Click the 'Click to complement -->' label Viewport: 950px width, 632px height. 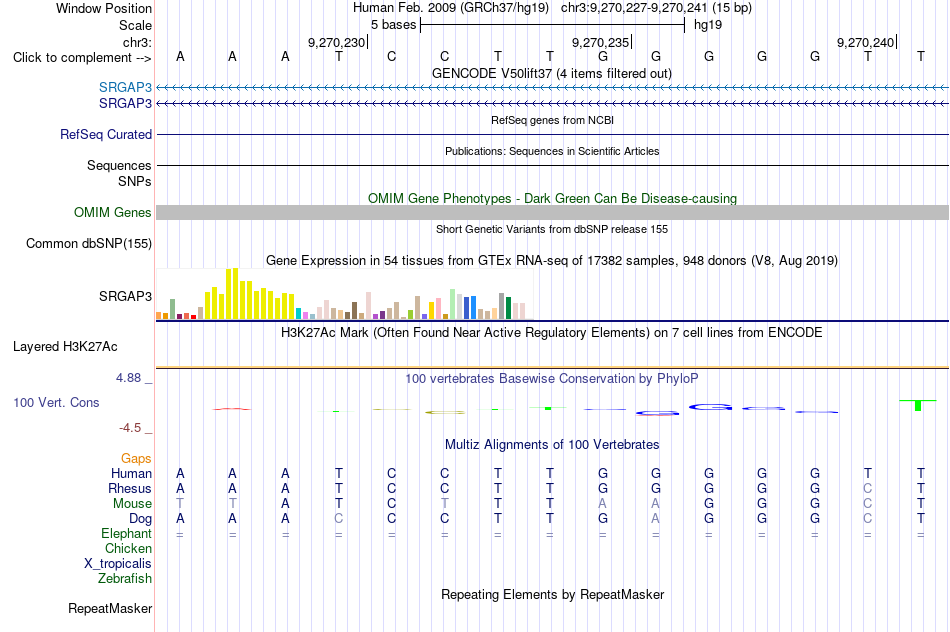(x=82, y=58)
